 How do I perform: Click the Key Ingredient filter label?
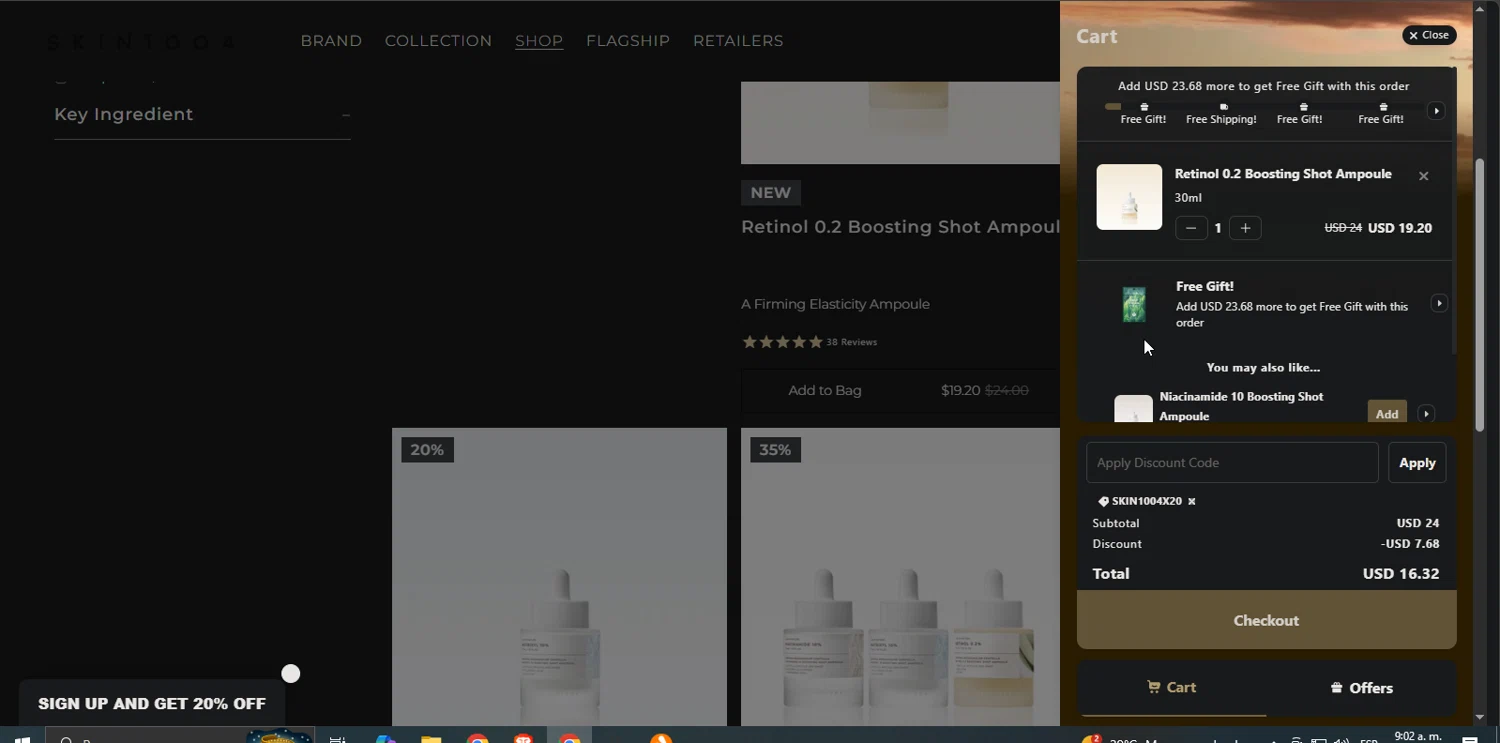pos(124,114)
